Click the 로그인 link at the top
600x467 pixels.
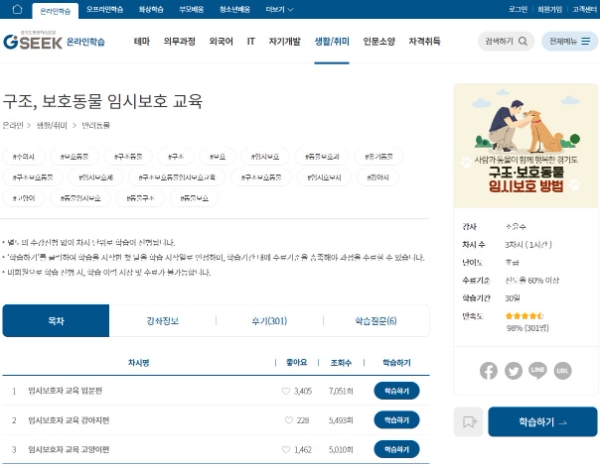point(517,9)
